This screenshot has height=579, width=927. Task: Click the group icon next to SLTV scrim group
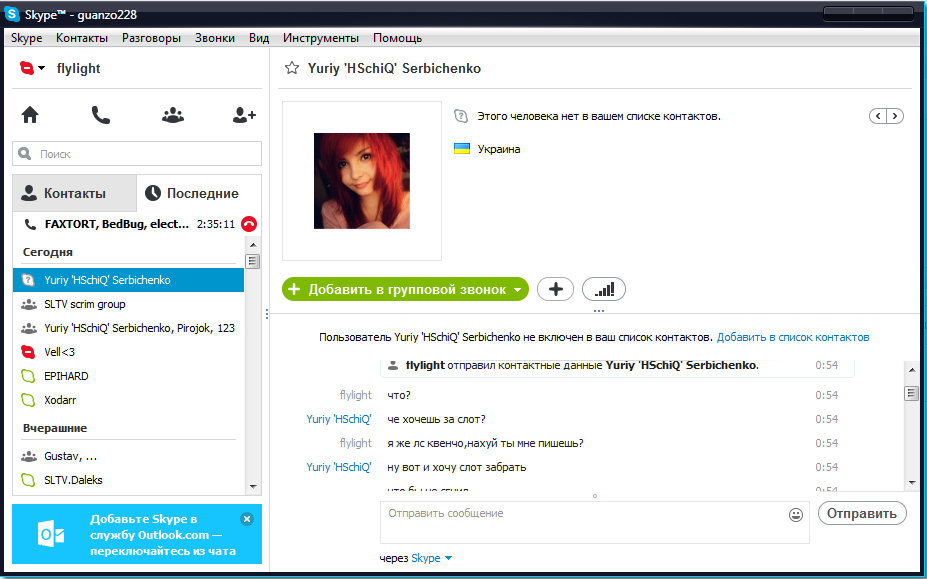[28, 305]
